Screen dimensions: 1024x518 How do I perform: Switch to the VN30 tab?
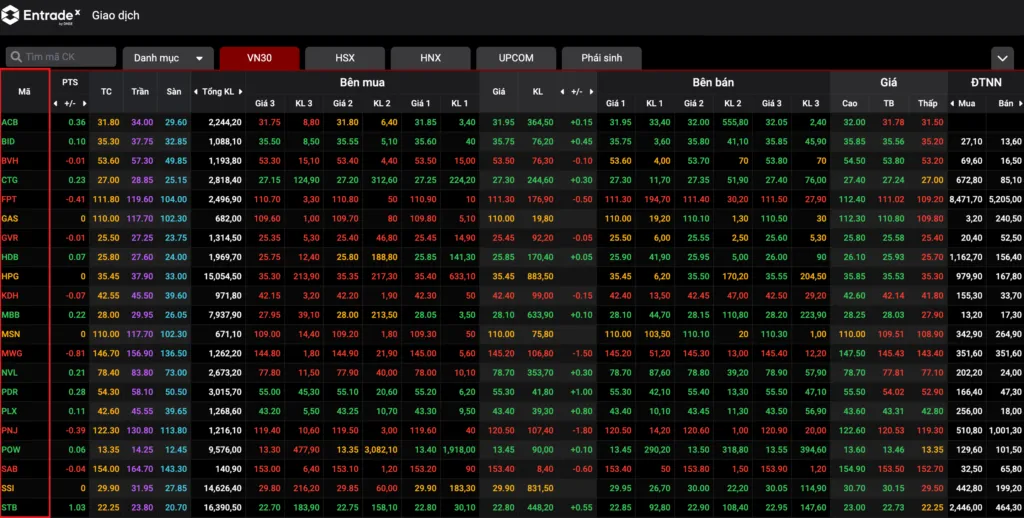pos(259,58)
